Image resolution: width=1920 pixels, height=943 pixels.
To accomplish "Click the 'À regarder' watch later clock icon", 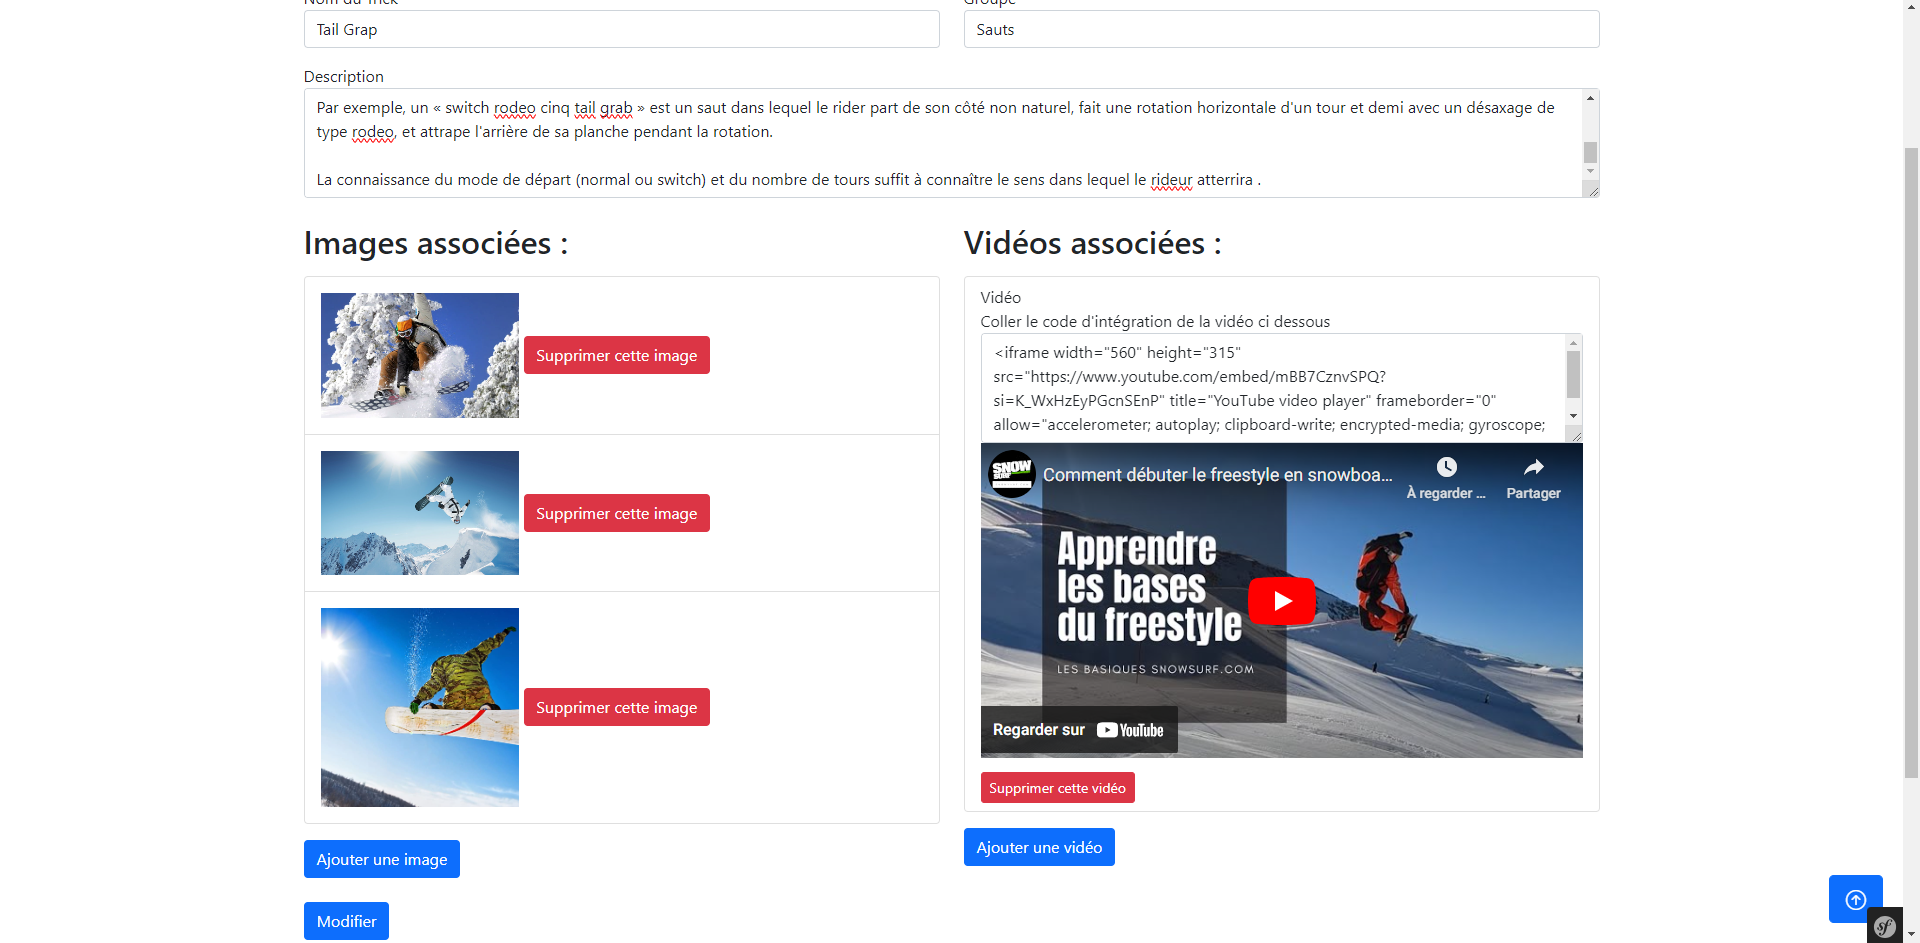I will click(x=1446, y=467).
